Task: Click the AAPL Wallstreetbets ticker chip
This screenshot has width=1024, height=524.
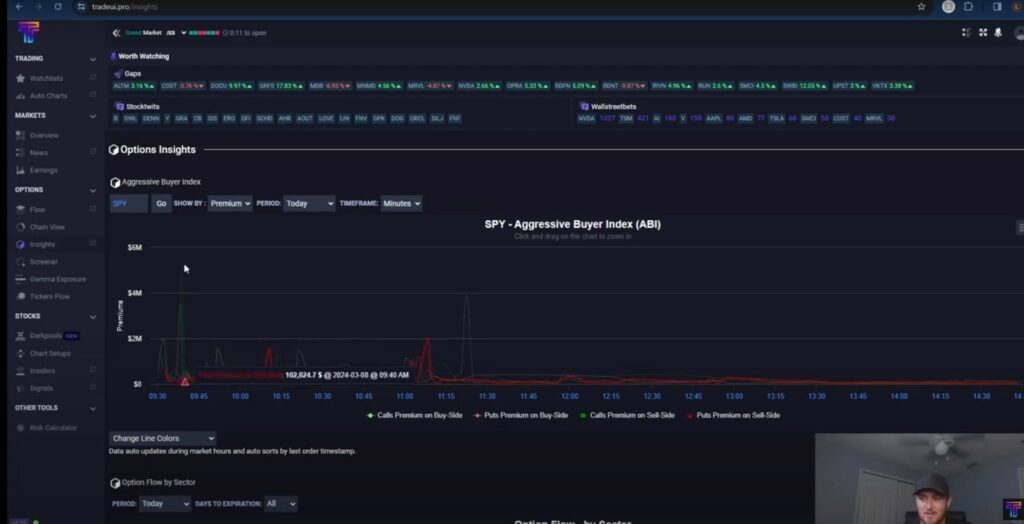Action: coord(714,118)
